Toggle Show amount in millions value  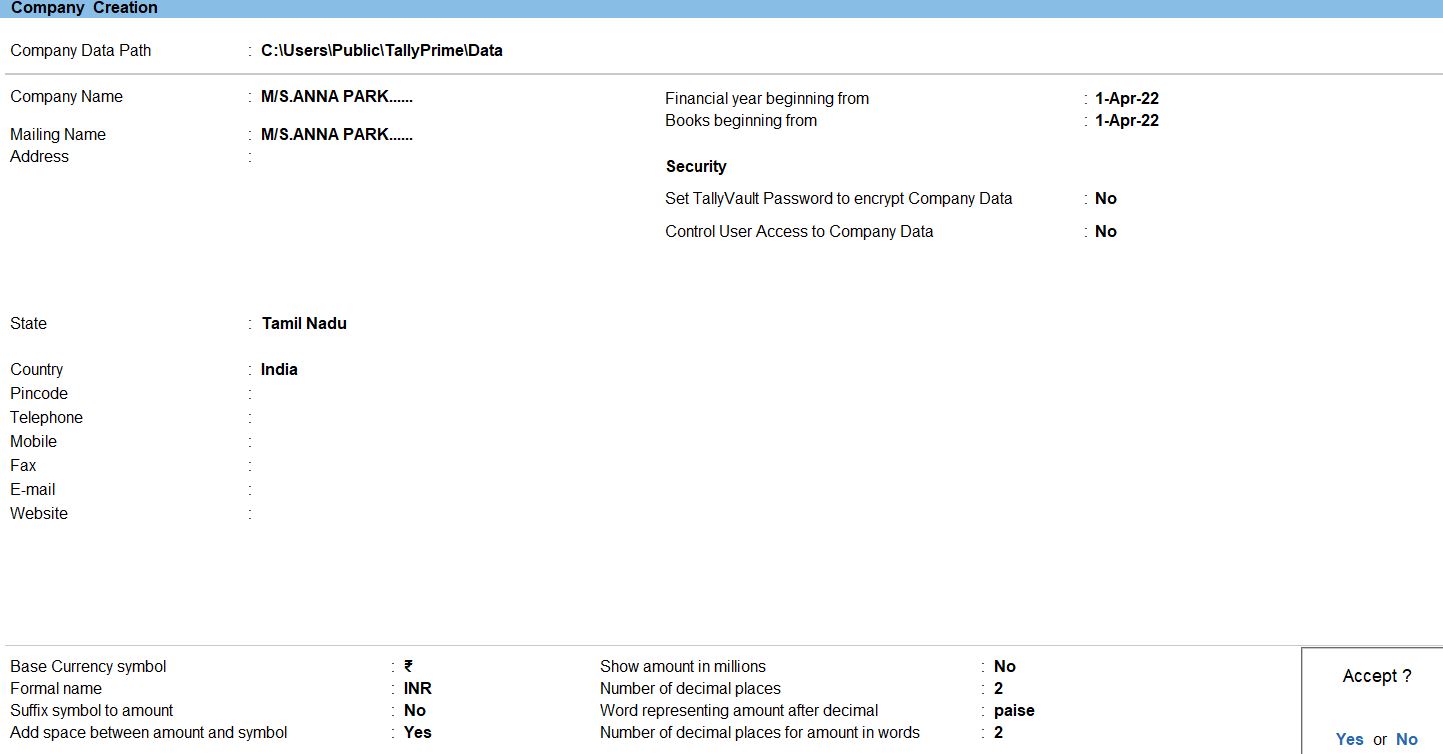pos(1004,667)
